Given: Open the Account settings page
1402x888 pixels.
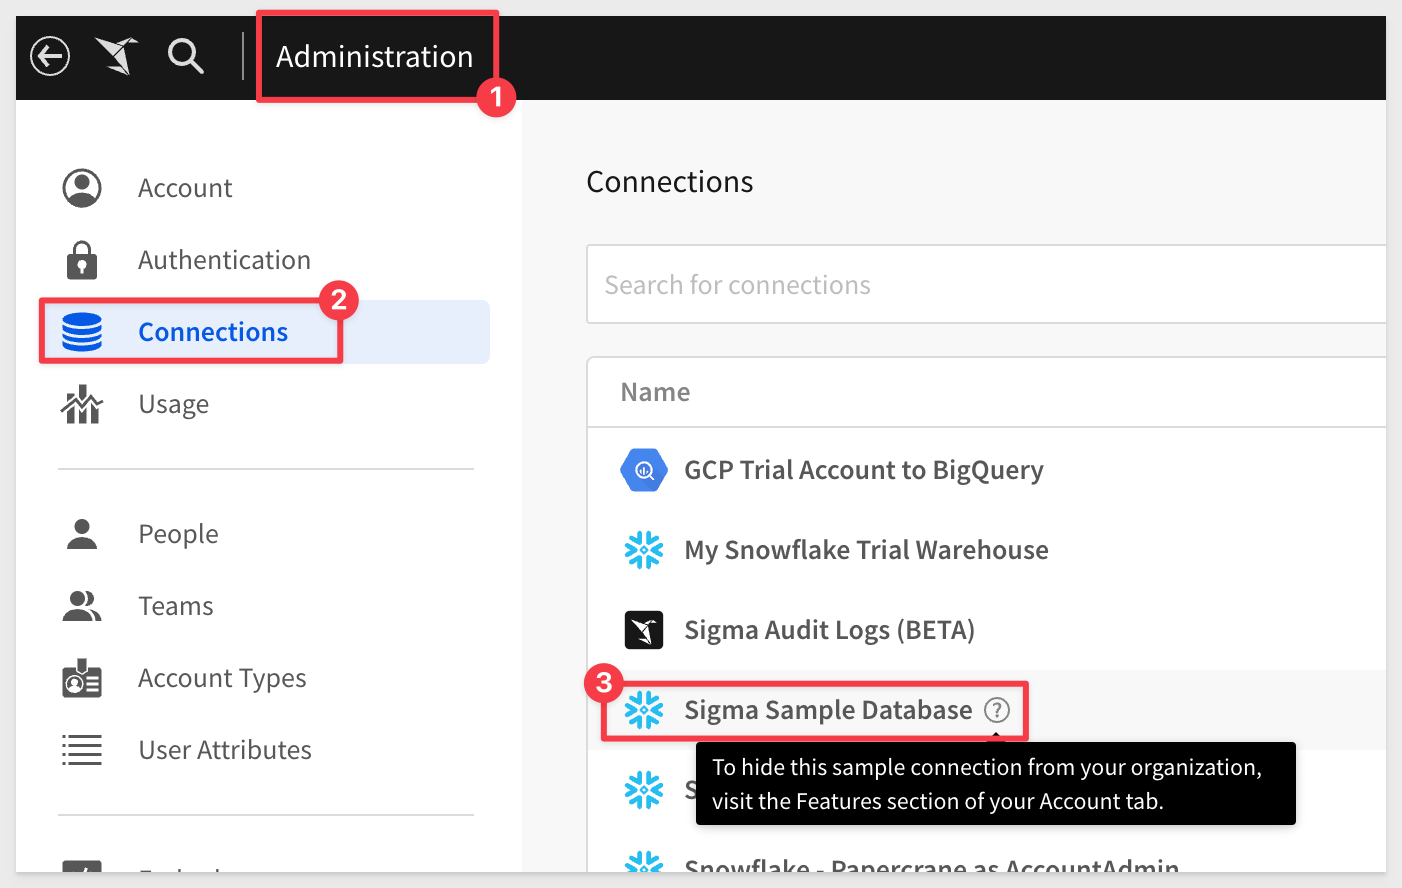Looking at the screenshot, I should (185, 188).
